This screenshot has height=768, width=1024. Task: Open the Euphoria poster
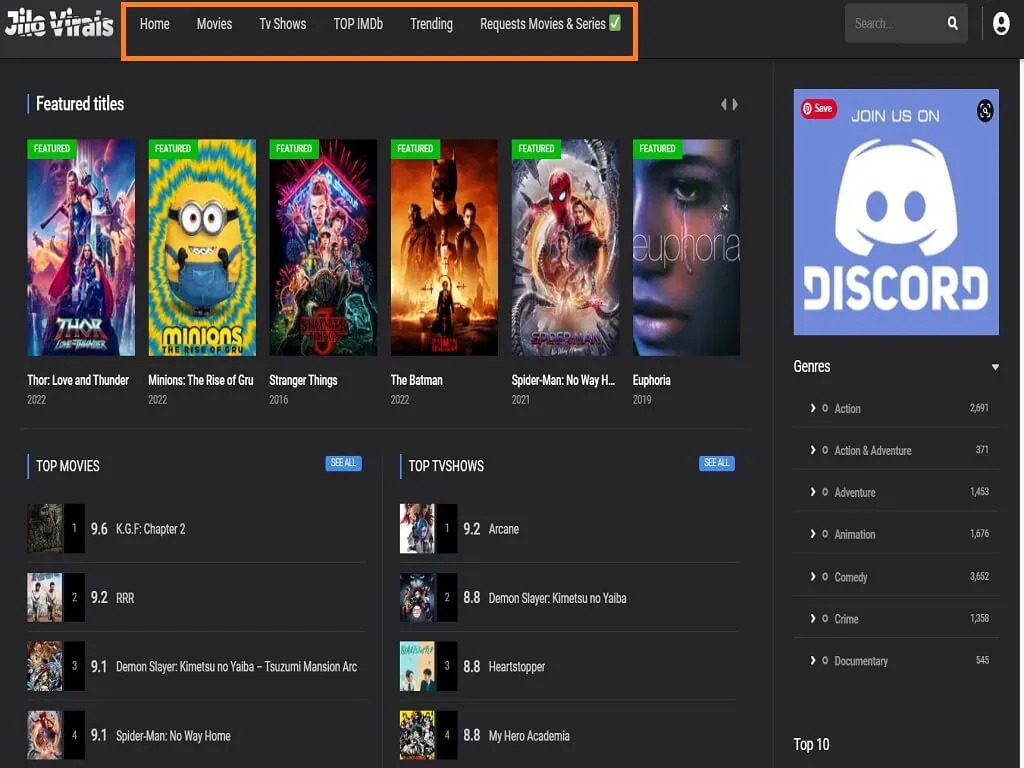[x=686, y=248]
